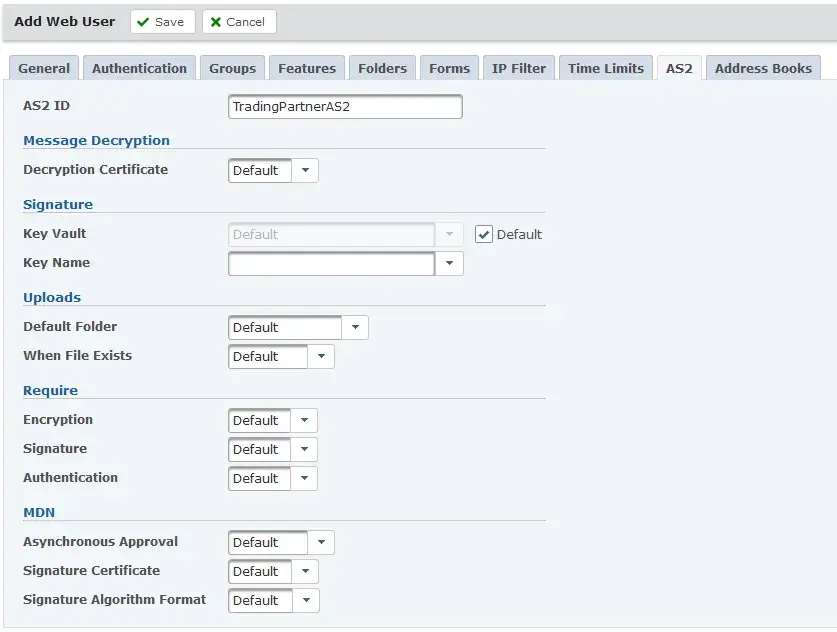The width and height of the screenshot is (837, 632).
Task: Open the Require Signature dropdown
Action: 305,450
